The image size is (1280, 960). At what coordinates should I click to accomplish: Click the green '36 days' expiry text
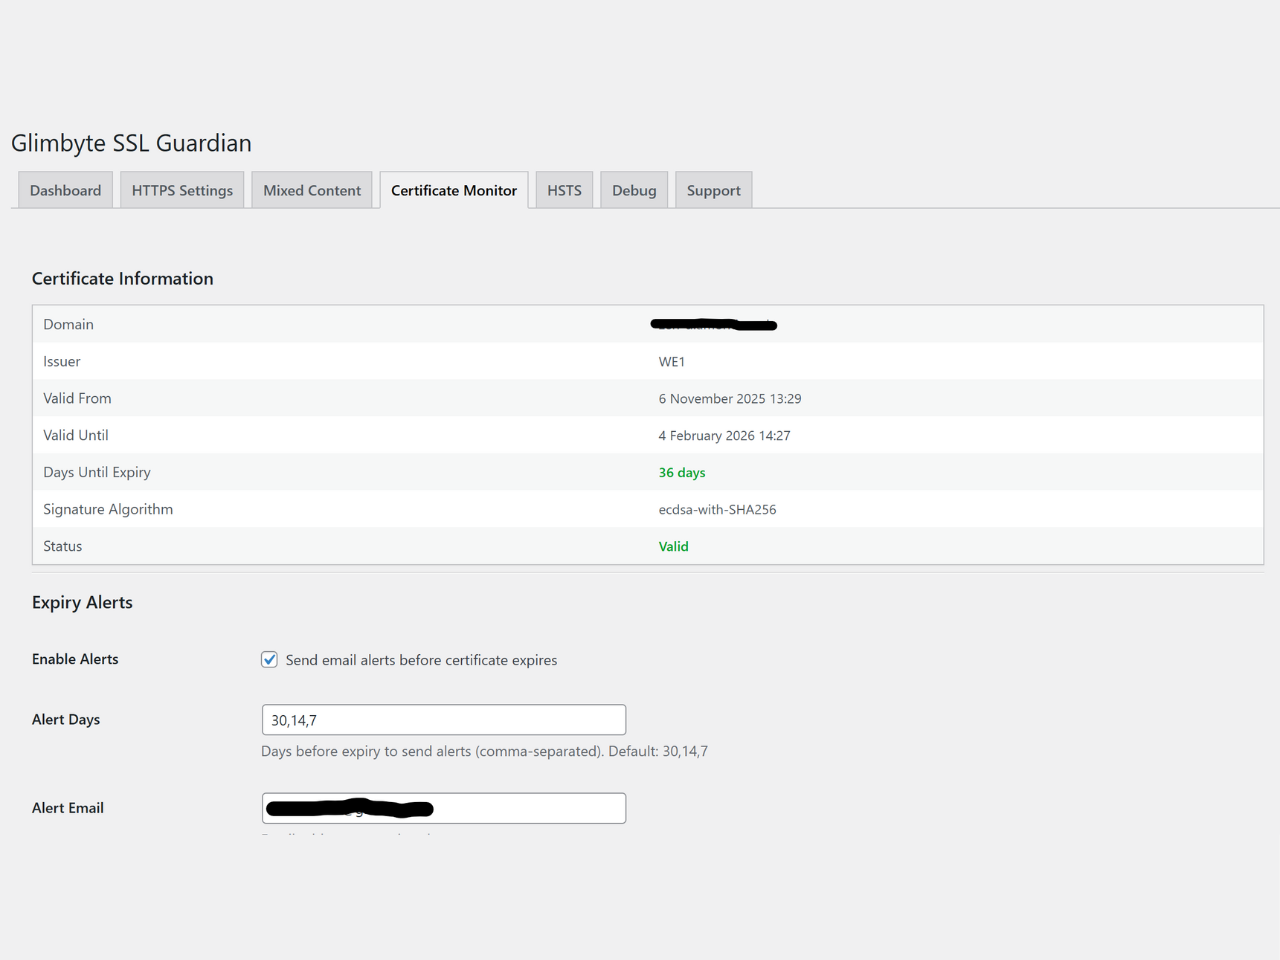pos(682,473)
